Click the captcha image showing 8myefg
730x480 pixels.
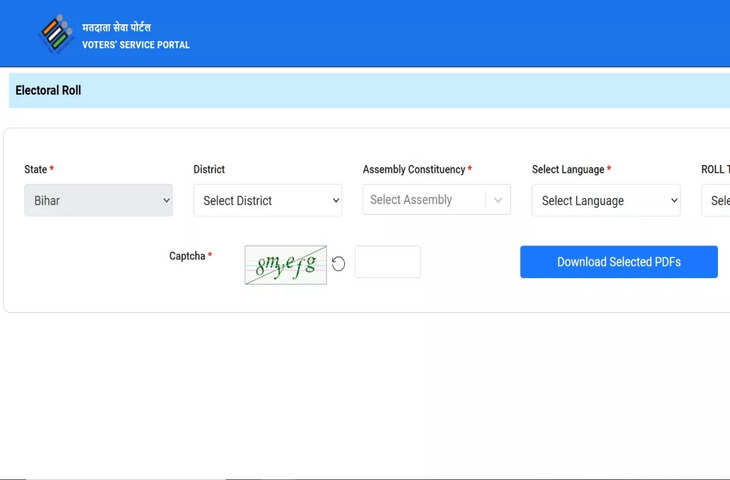click(286, 264)
